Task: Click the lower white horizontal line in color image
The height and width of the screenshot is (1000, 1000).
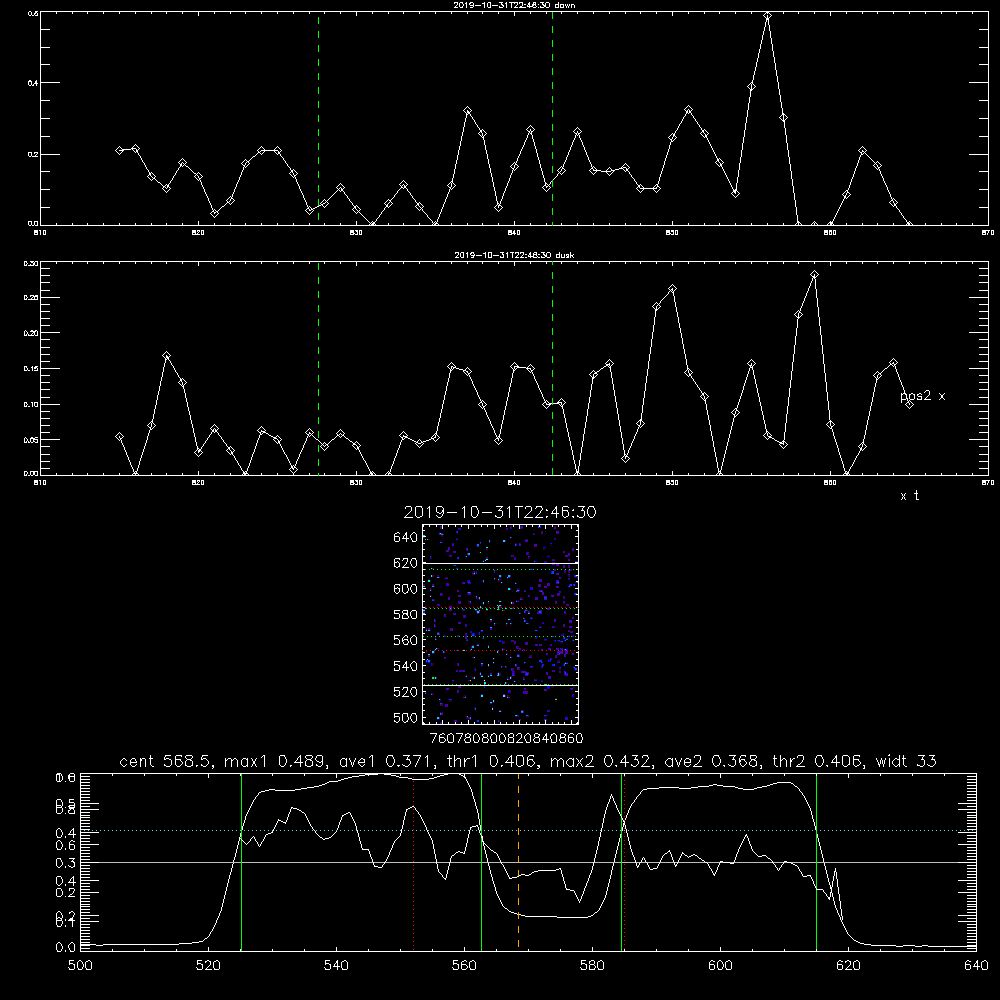Action: 500,686
